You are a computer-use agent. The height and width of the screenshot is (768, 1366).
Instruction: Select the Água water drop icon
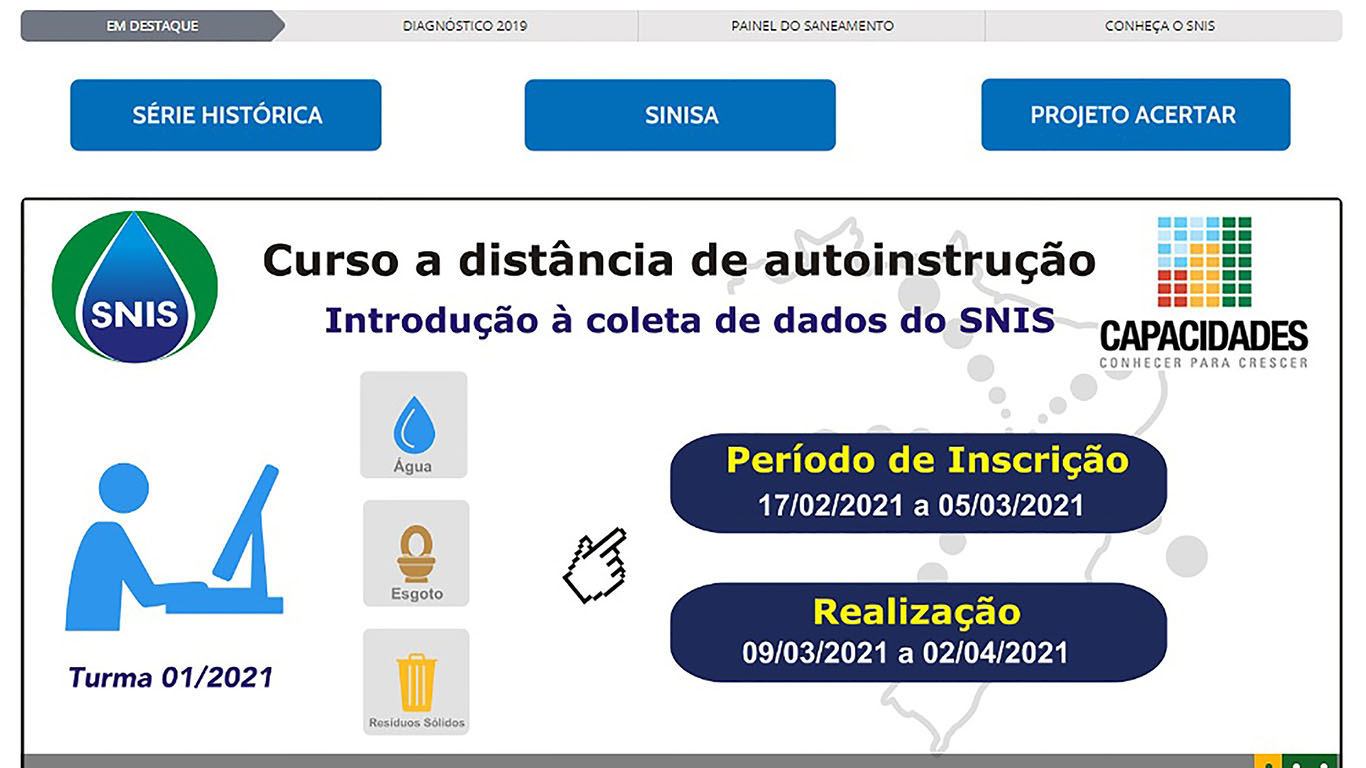coord(413,425)
